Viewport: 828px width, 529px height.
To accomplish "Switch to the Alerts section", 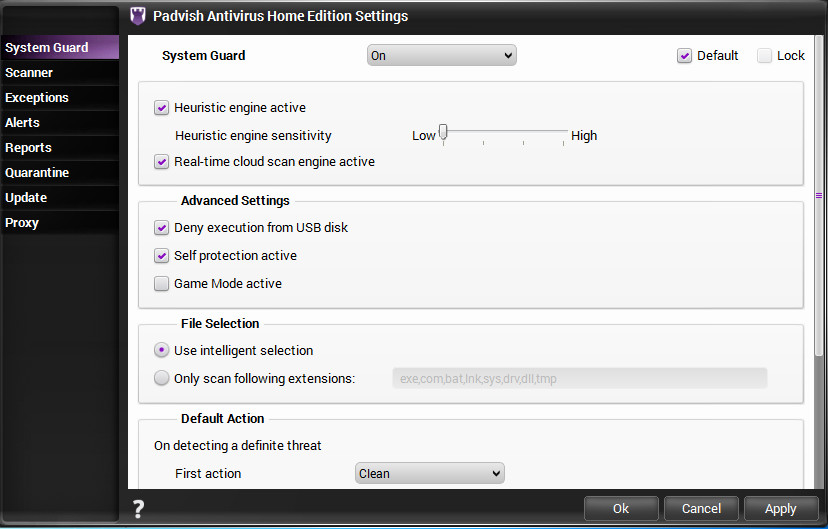I will point(60,122).
